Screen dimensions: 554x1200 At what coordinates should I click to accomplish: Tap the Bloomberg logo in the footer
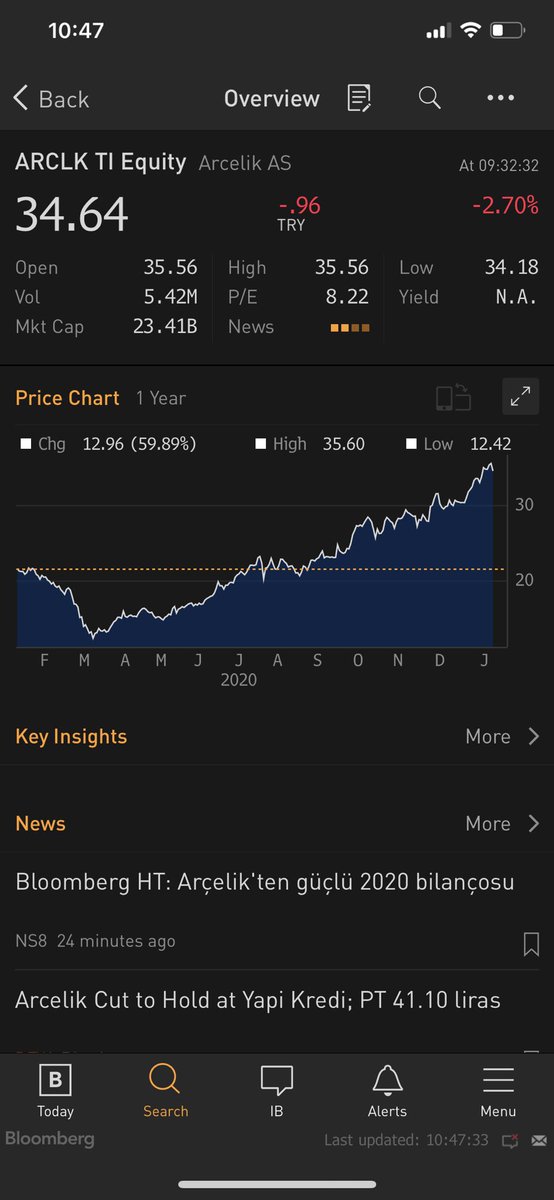(50, 1139)
